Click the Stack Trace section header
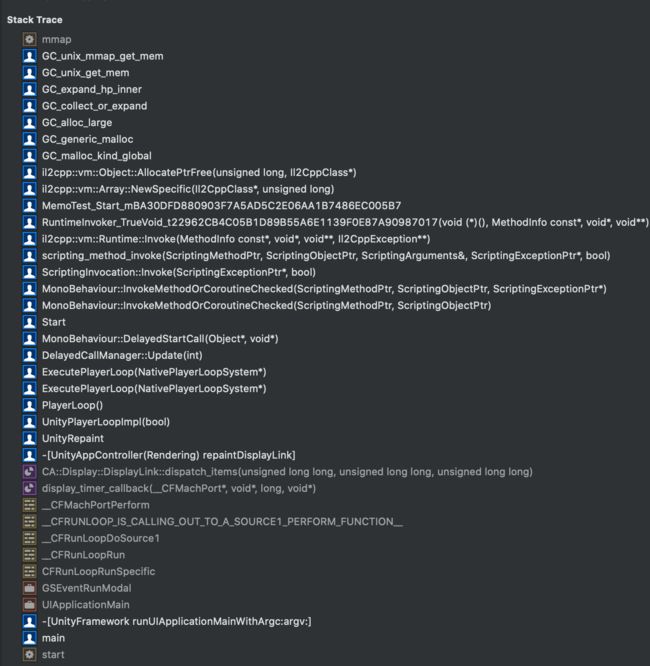The image size is (650, 666). pyautogui.click(x=34, y=20)
